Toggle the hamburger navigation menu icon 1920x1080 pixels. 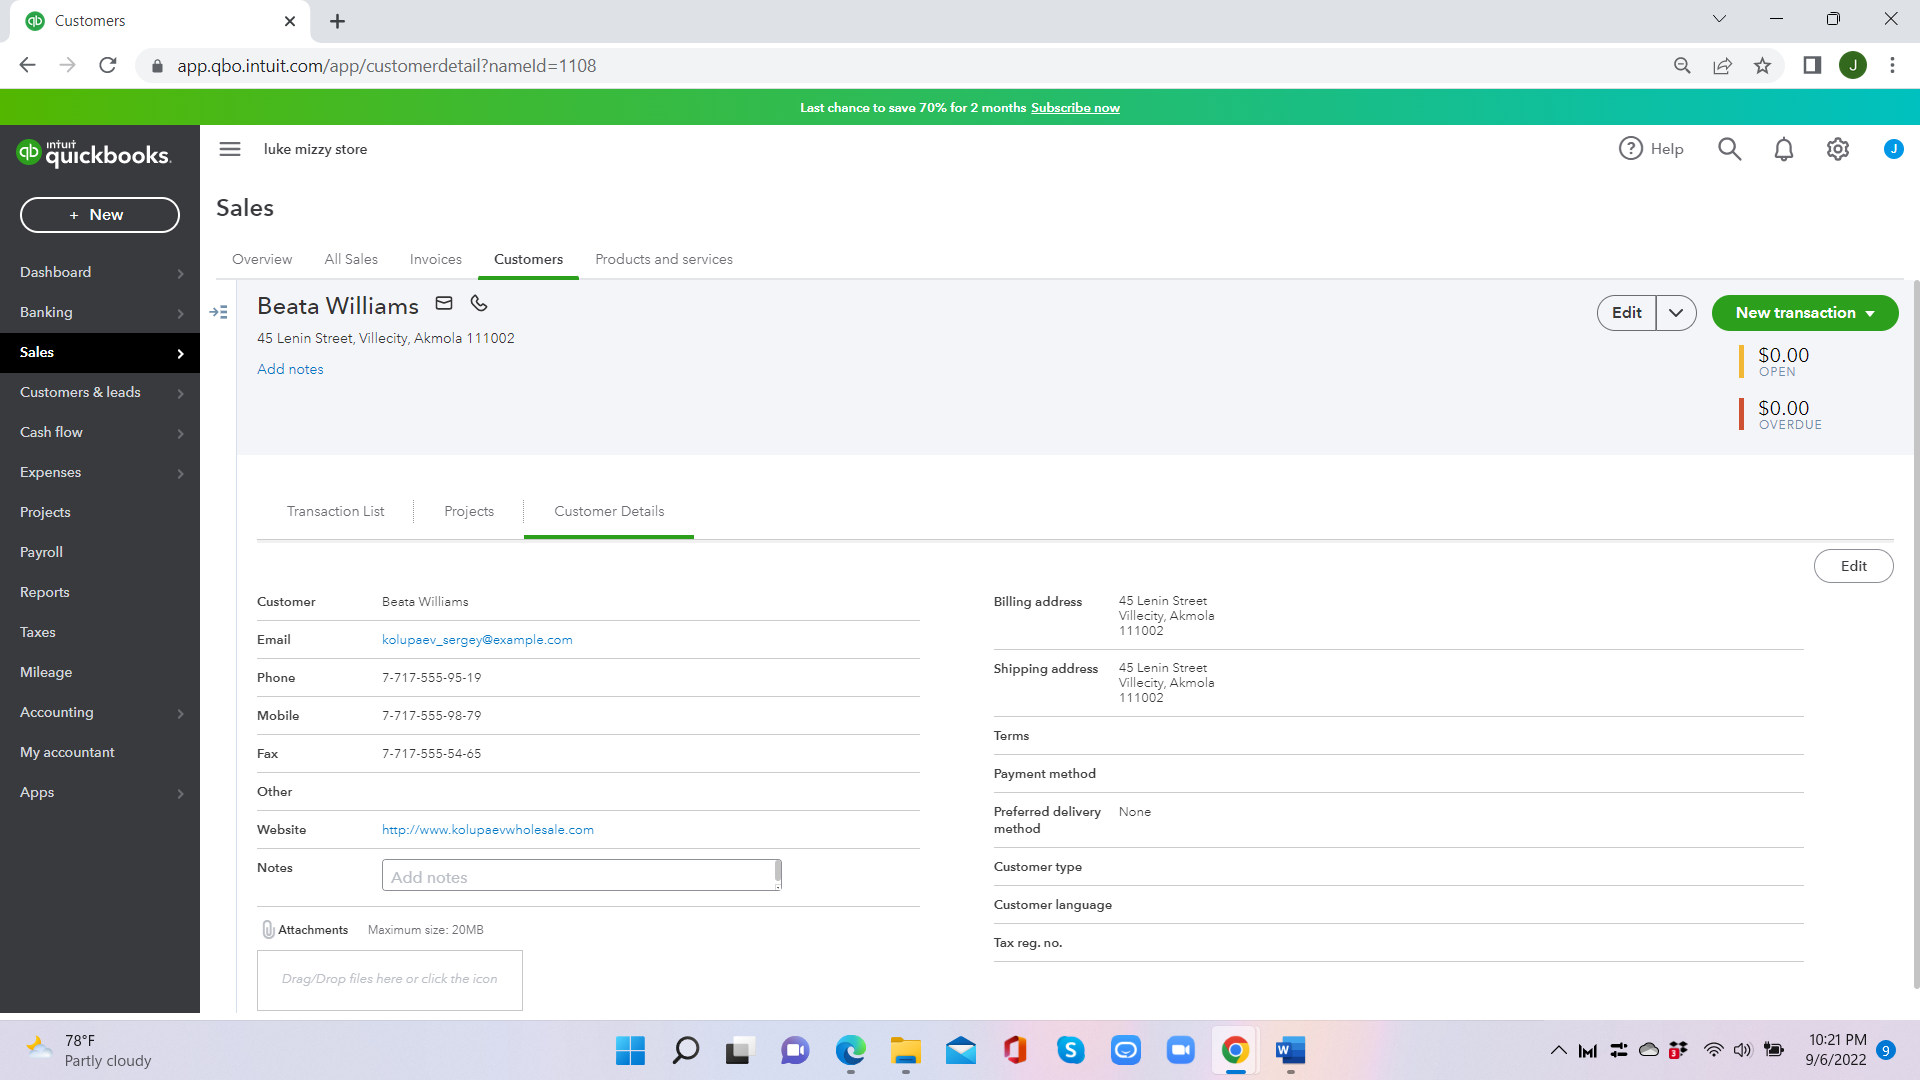(230, 149)
